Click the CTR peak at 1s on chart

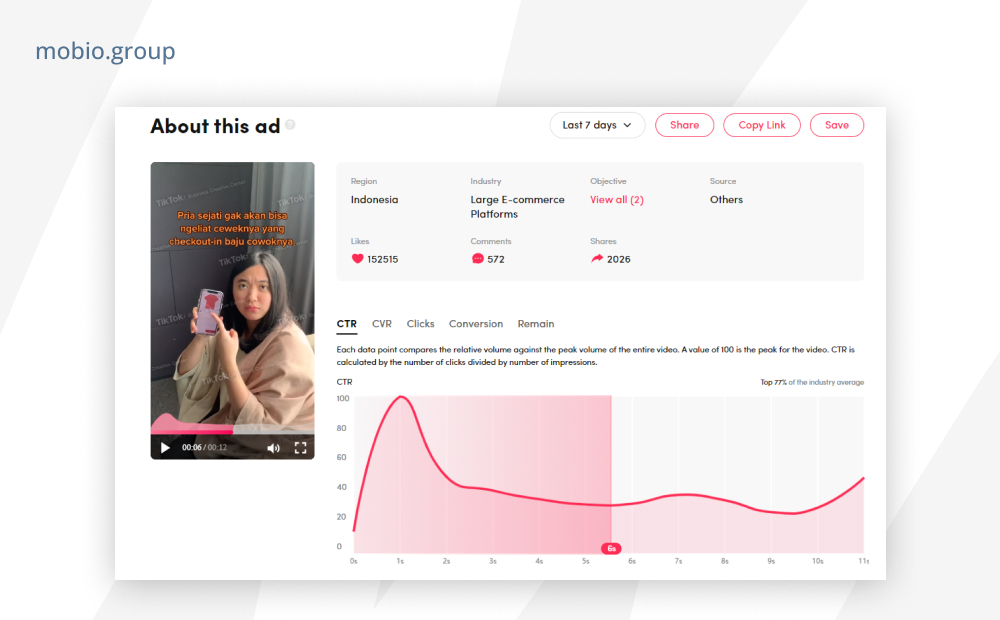pyautogui.click(x=401, y=397)
